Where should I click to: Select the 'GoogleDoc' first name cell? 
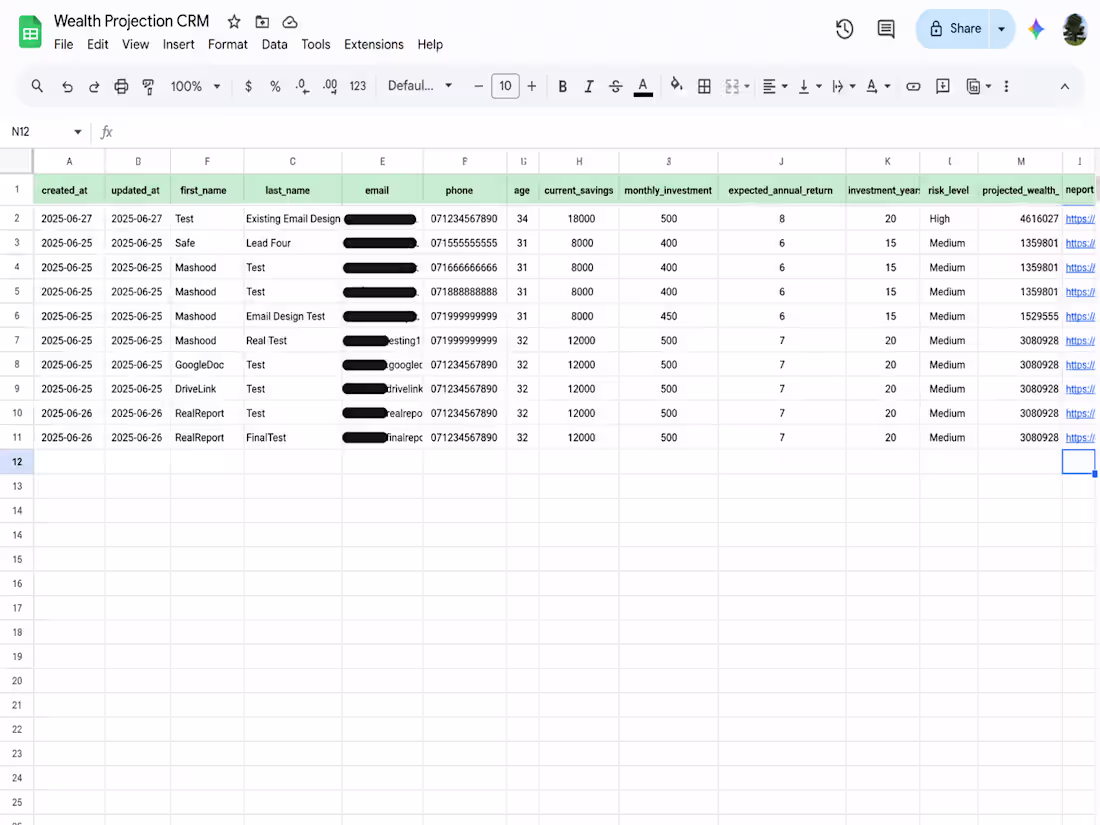click(207, 365)
